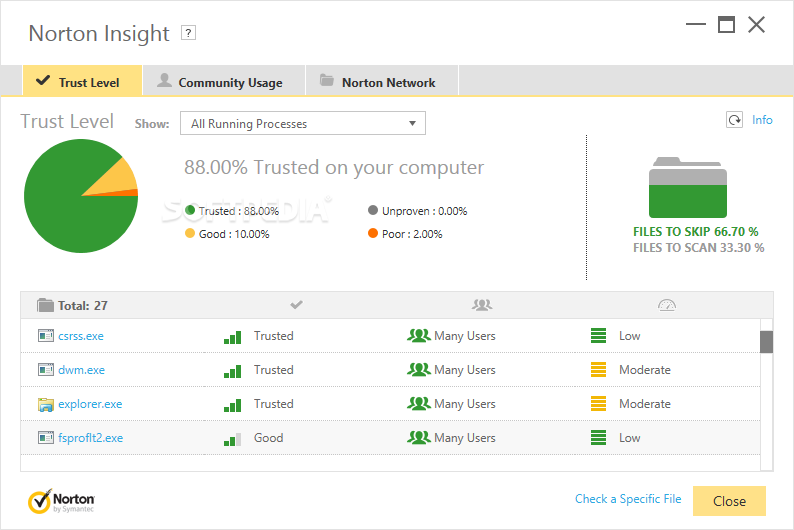Click the explorer.exe folder icon

click(x=46, y=404)
